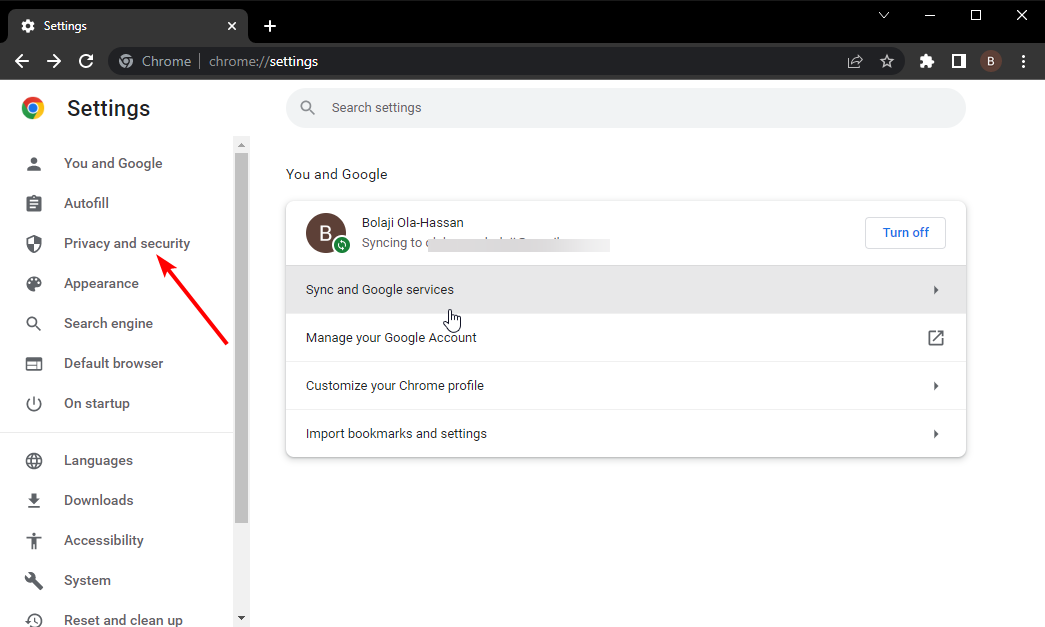This screenshot has height=627, width=1045.
Task: Expand the Sync and Google services arrow
Action: pos(936,290)
